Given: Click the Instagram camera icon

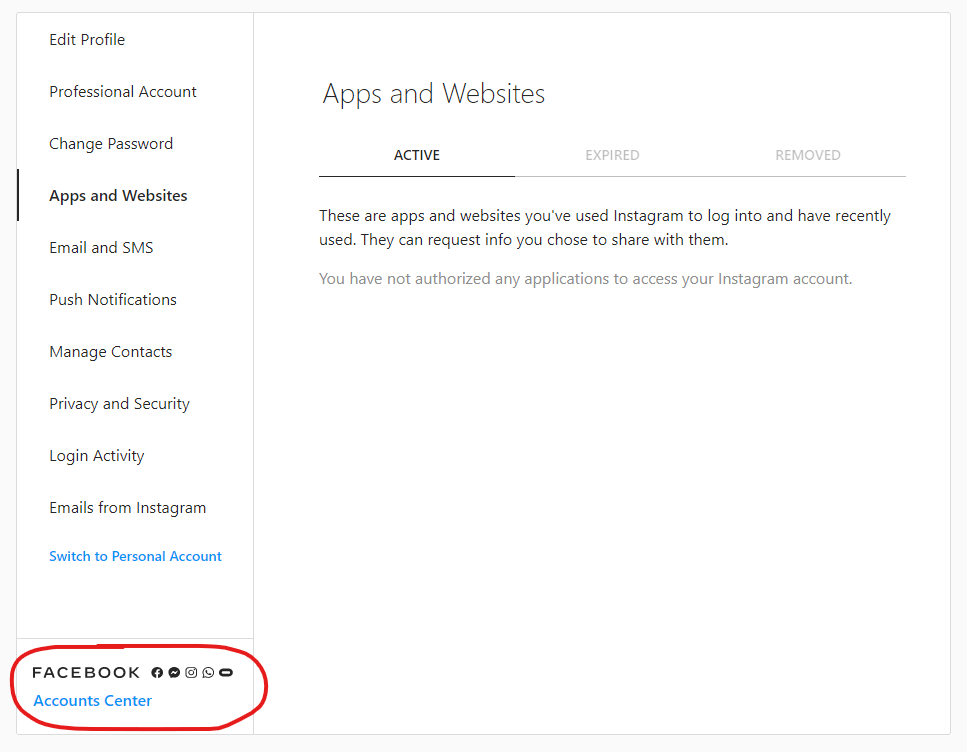Looking at the screenshot, I should (191, 672).
